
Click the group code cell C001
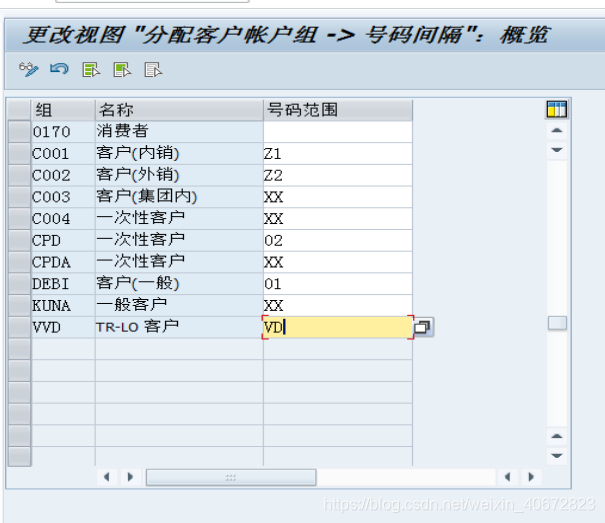[63, 154]
